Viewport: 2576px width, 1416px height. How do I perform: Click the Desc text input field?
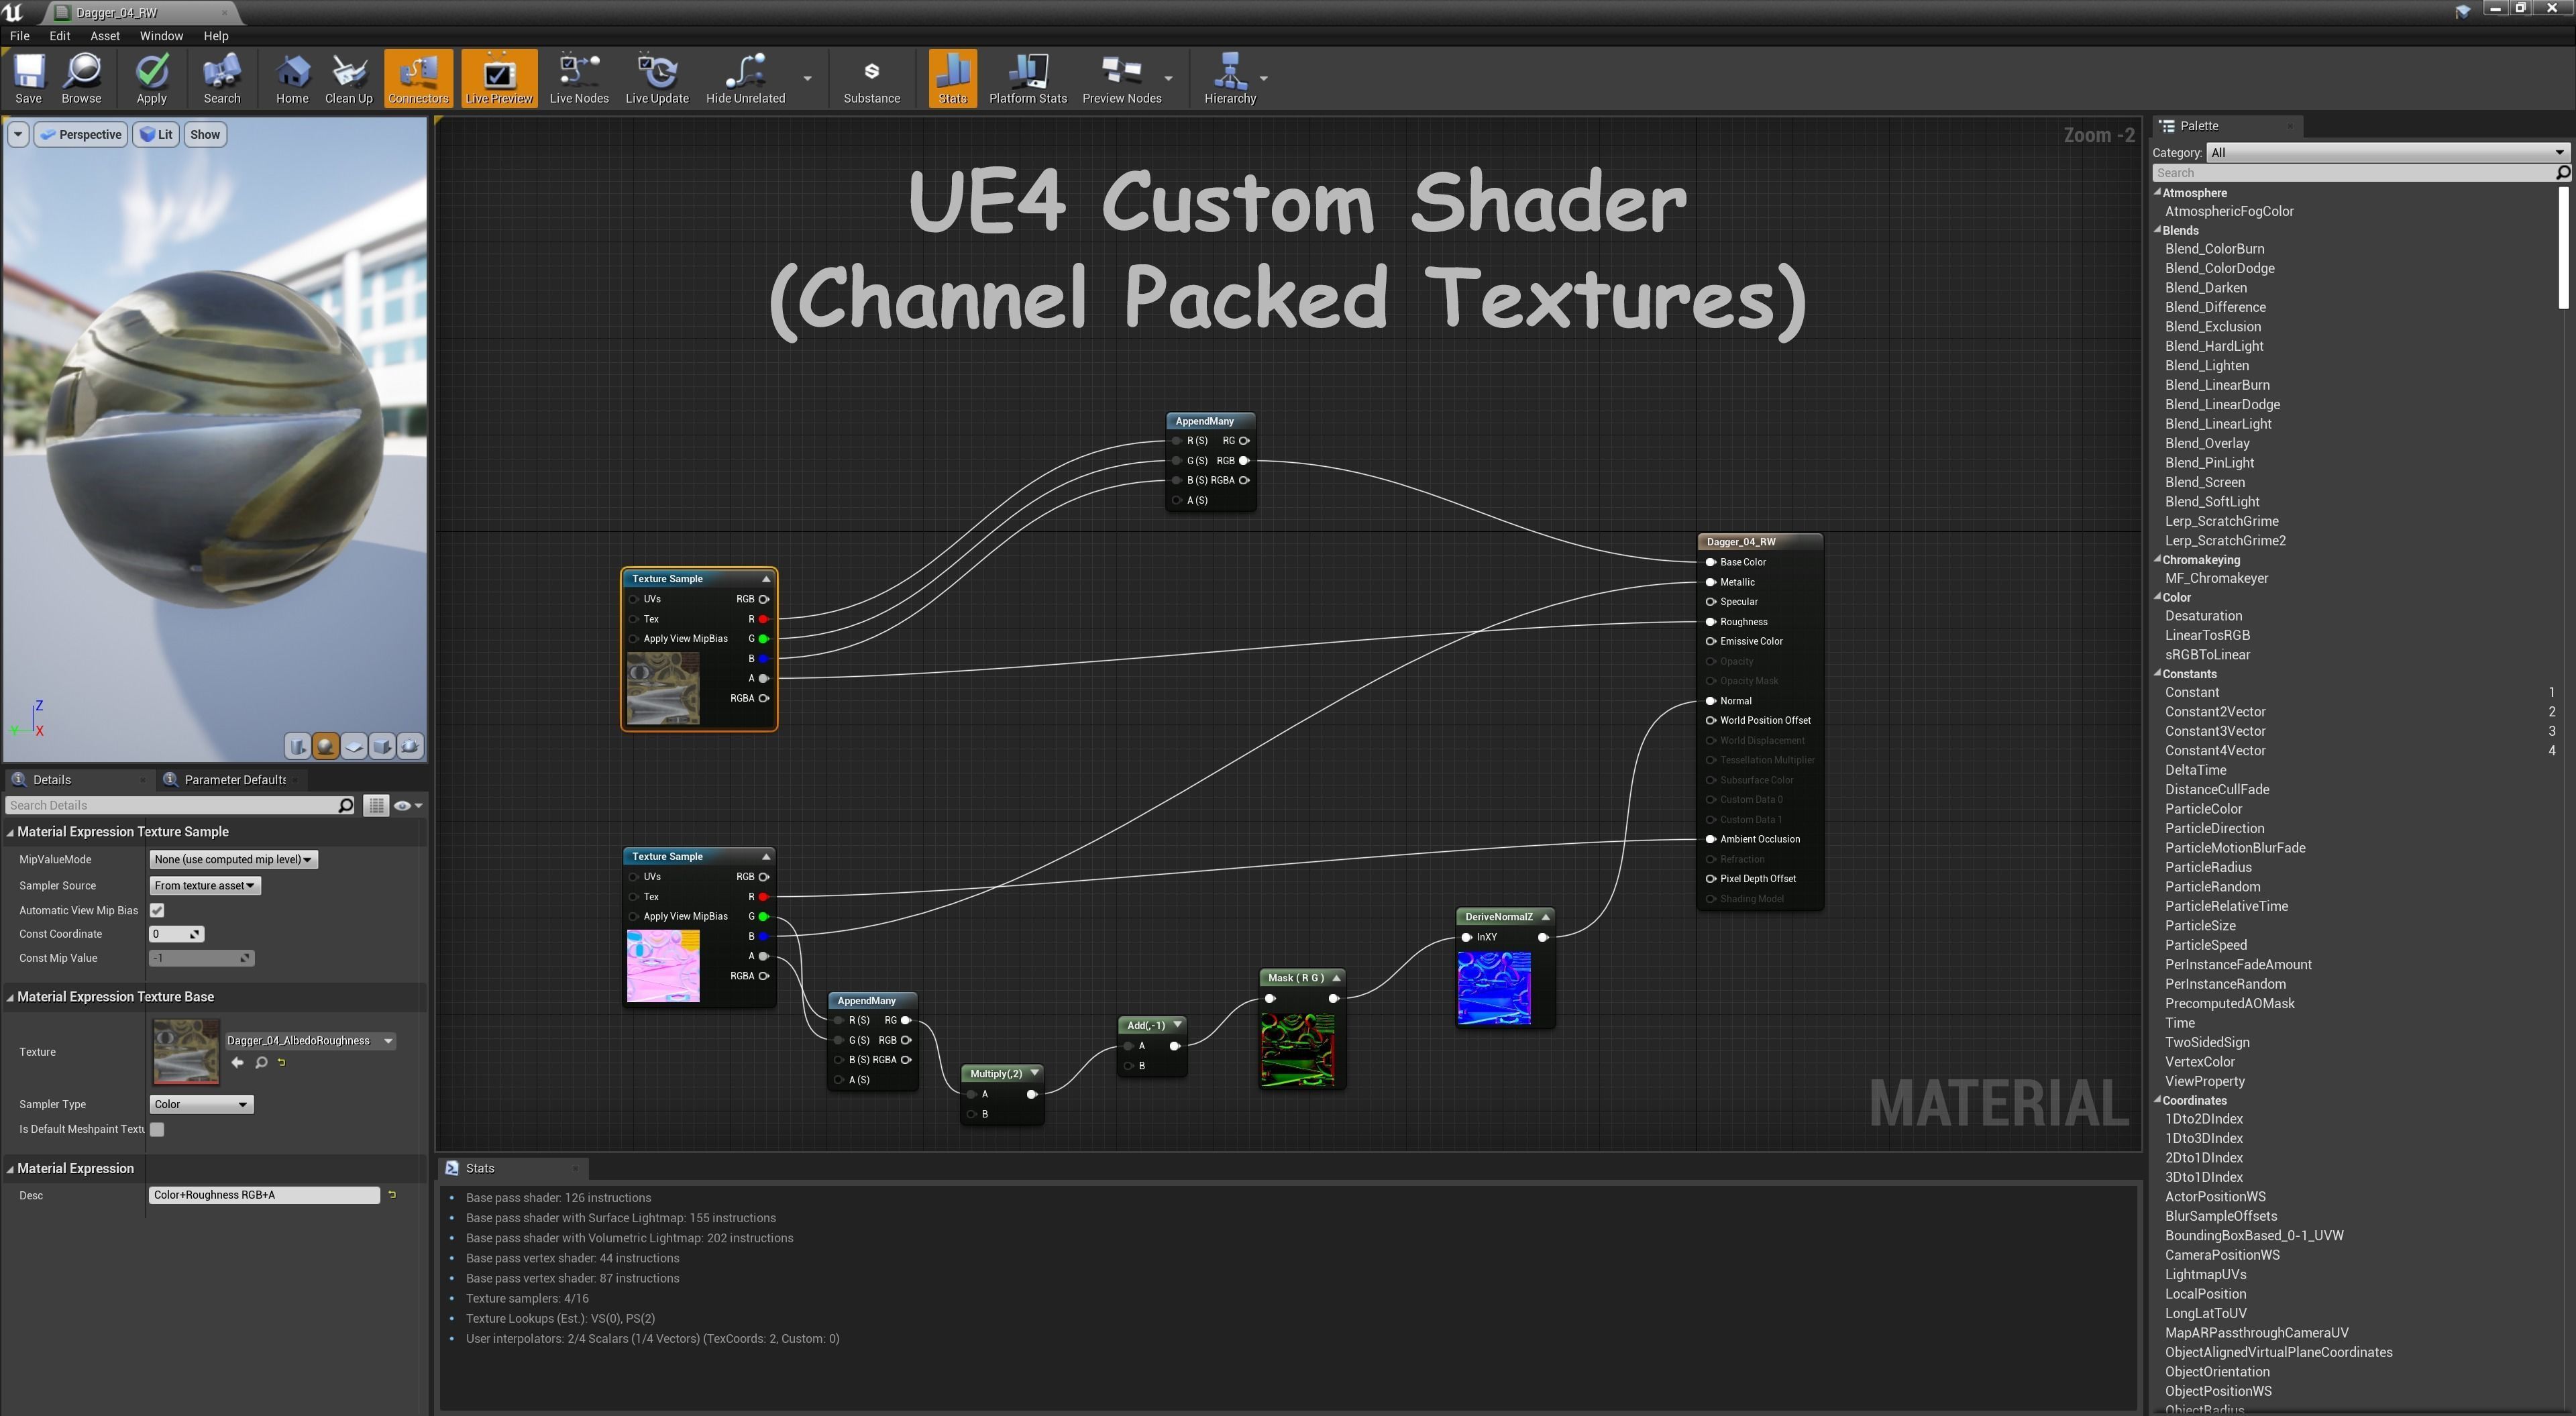[x=264, y=1195]
